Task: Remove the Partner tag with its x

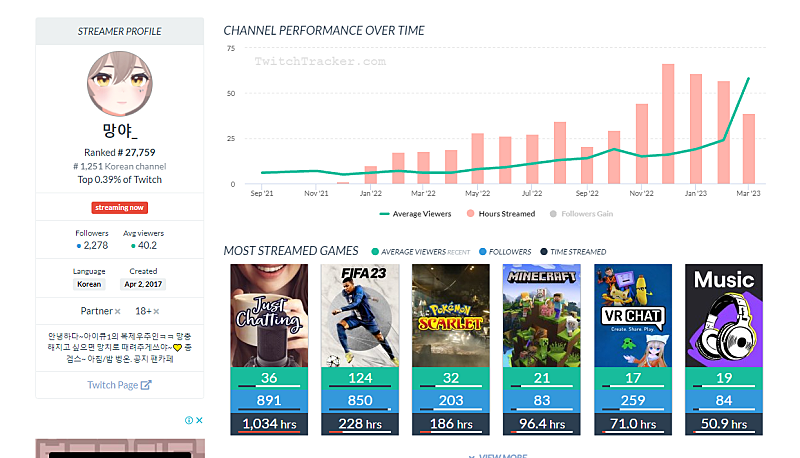Action: (x=117, y=311)
